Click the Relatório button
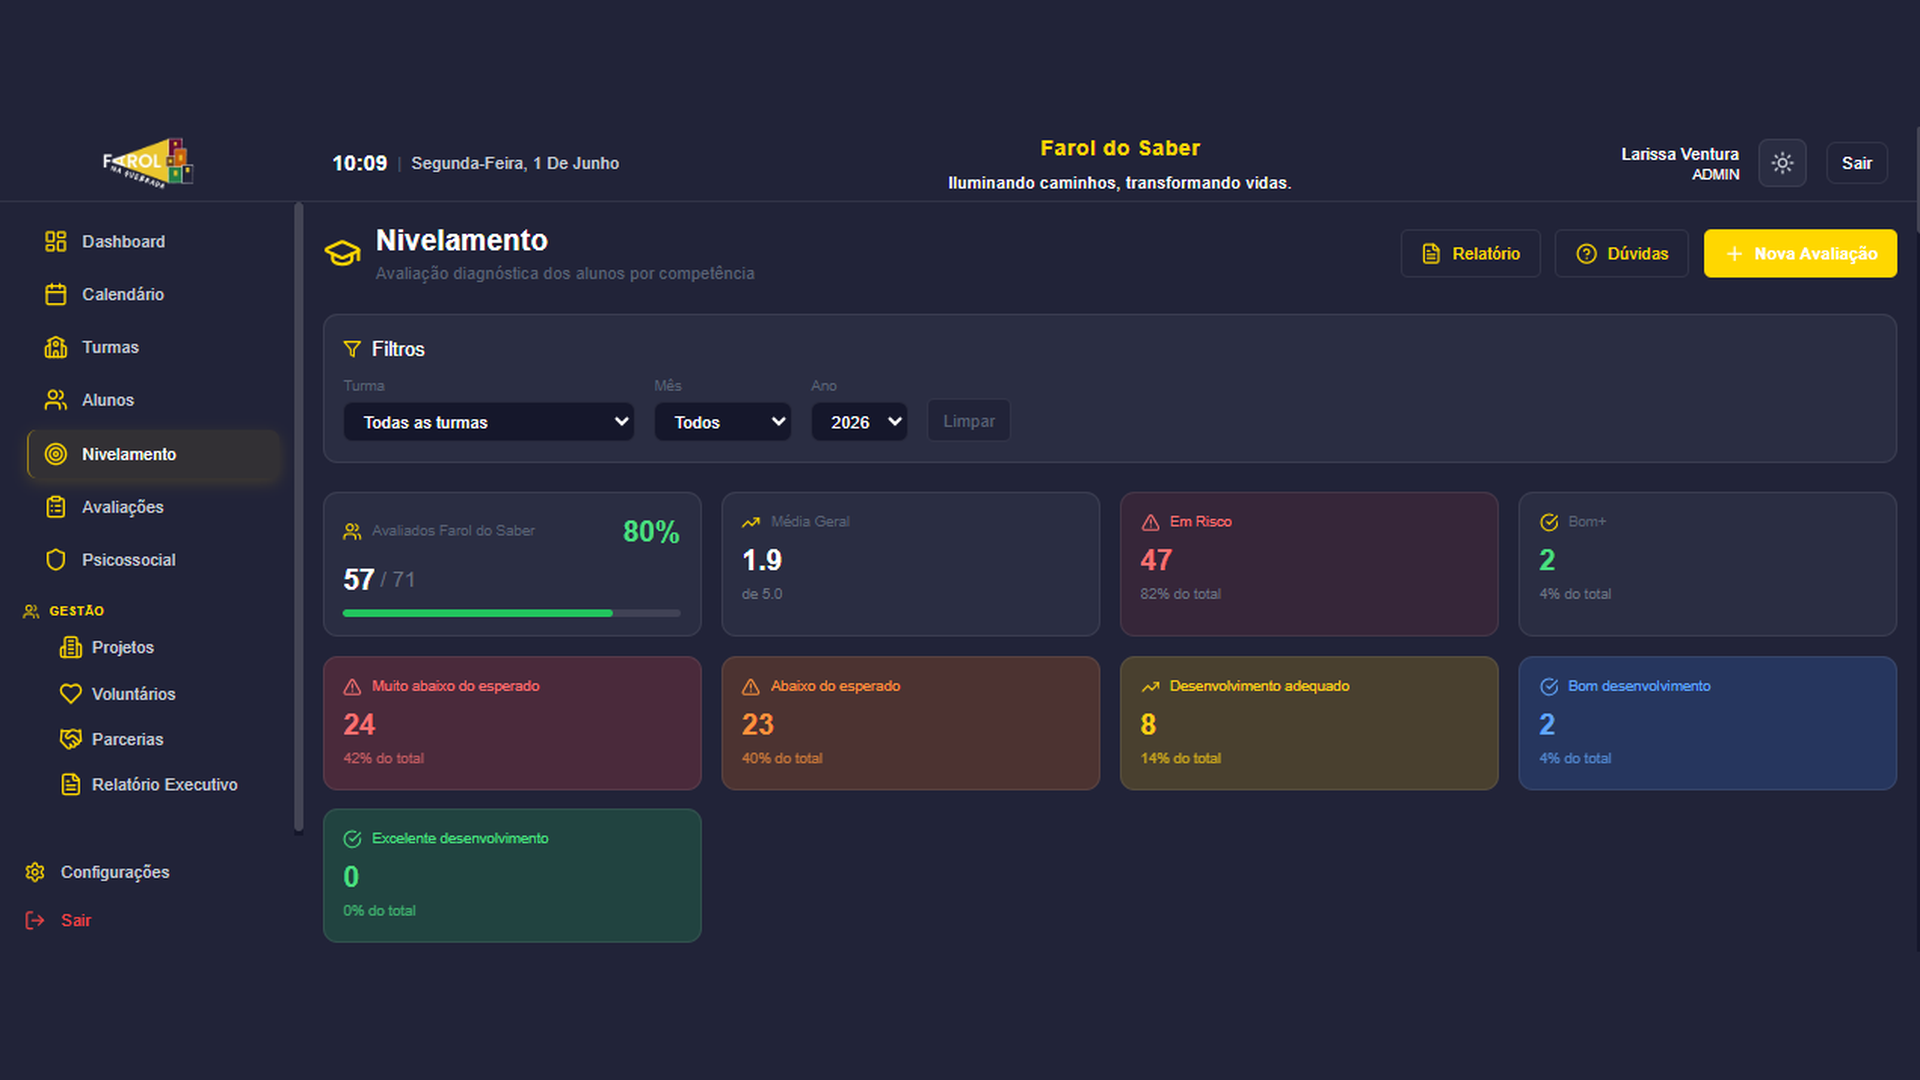The image size is (1920, 1080). (1470, 254)
